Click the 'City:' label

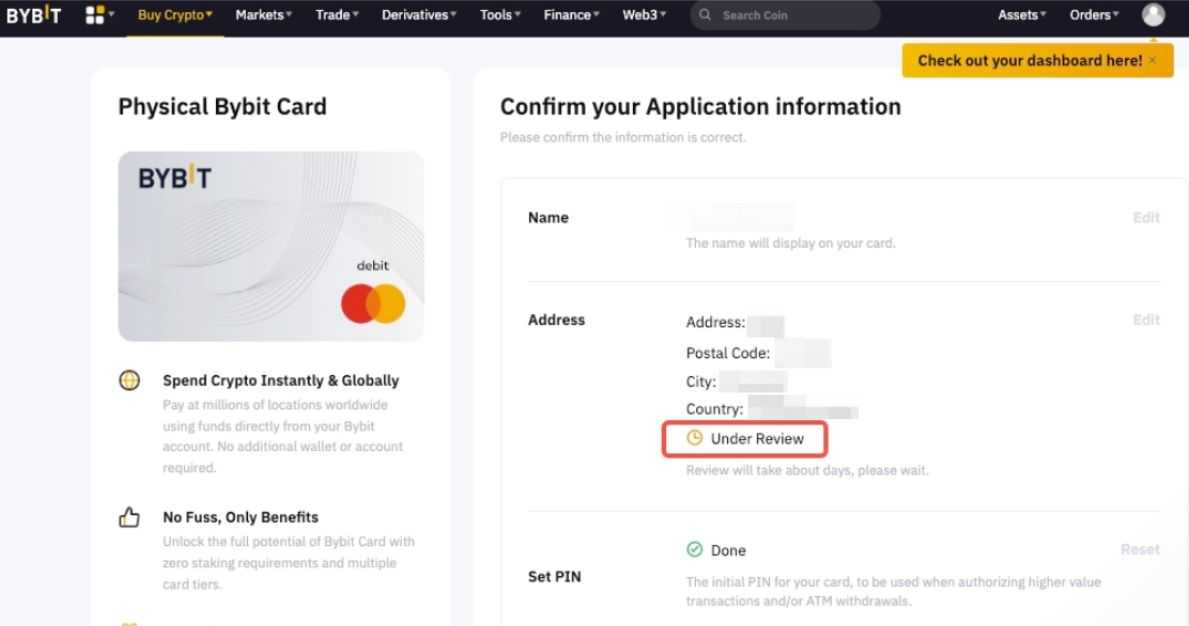point(701,382)
